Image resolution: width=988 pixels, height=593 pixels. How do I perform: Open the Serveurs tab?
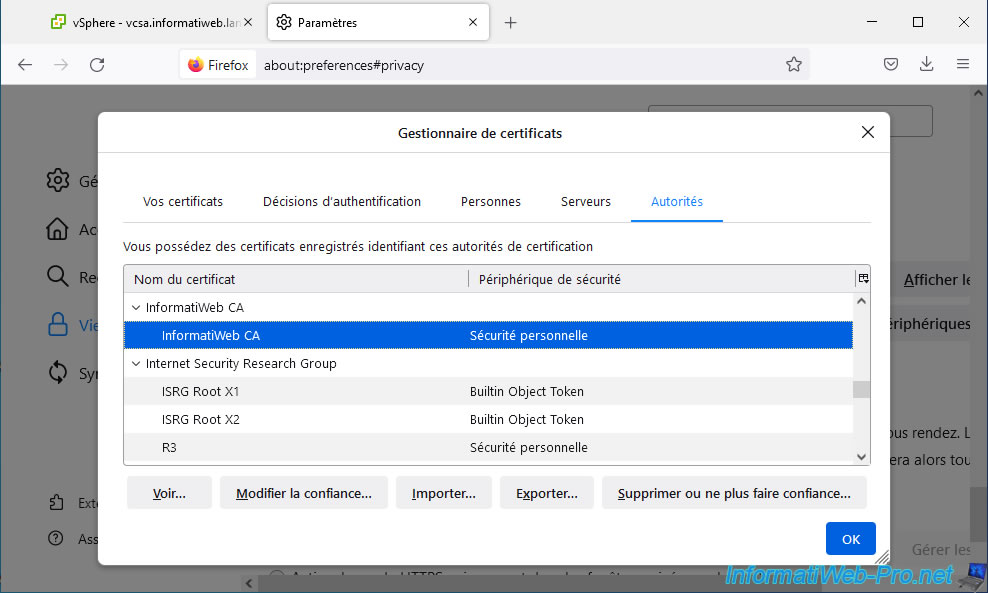[x=585, y=202]
